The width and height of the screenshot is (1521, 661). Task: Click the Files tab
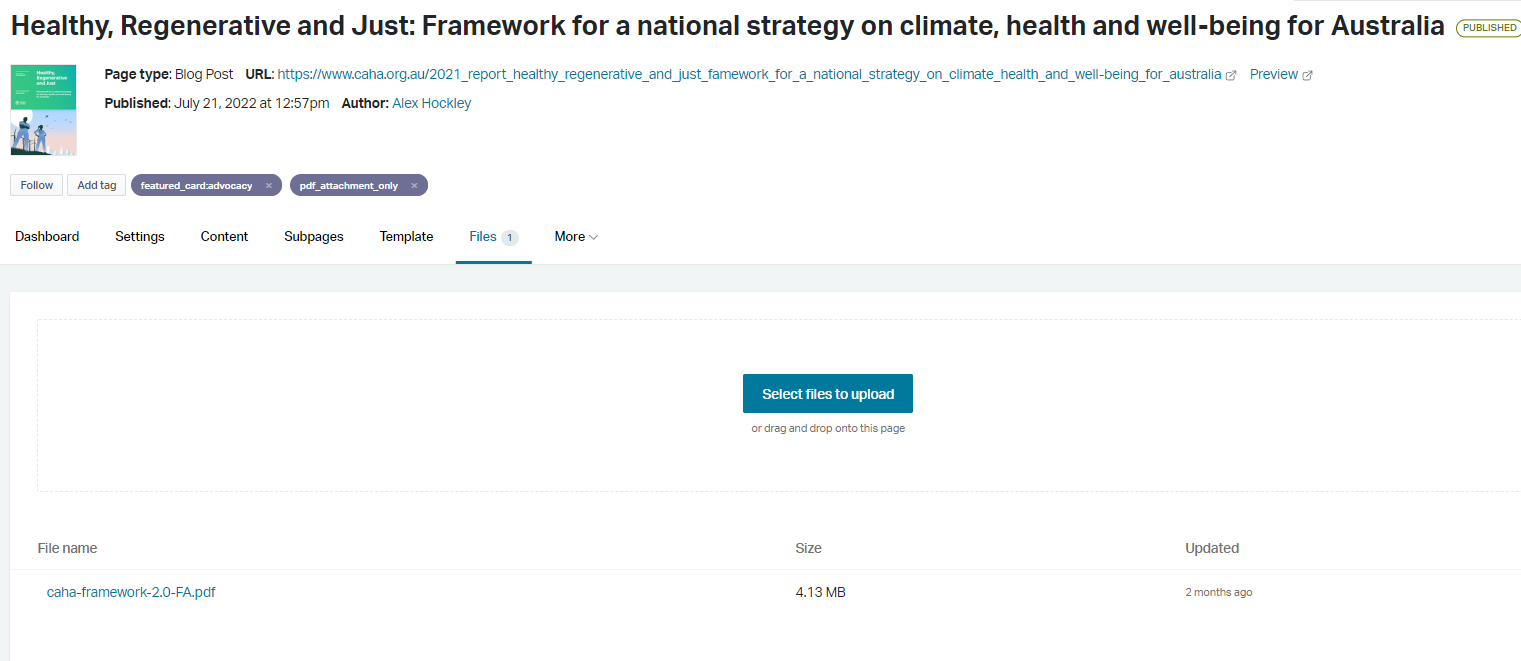[483, 237]
